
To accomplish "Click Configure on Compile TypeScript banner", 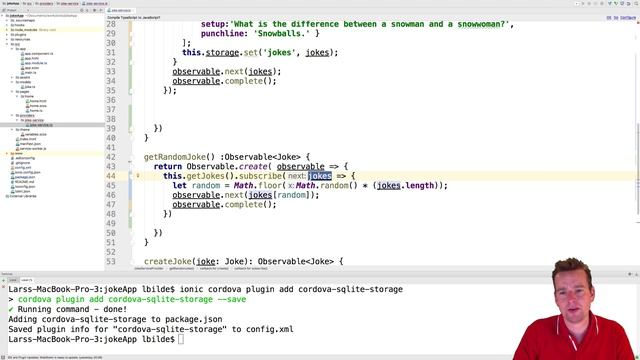I will 628,18.
